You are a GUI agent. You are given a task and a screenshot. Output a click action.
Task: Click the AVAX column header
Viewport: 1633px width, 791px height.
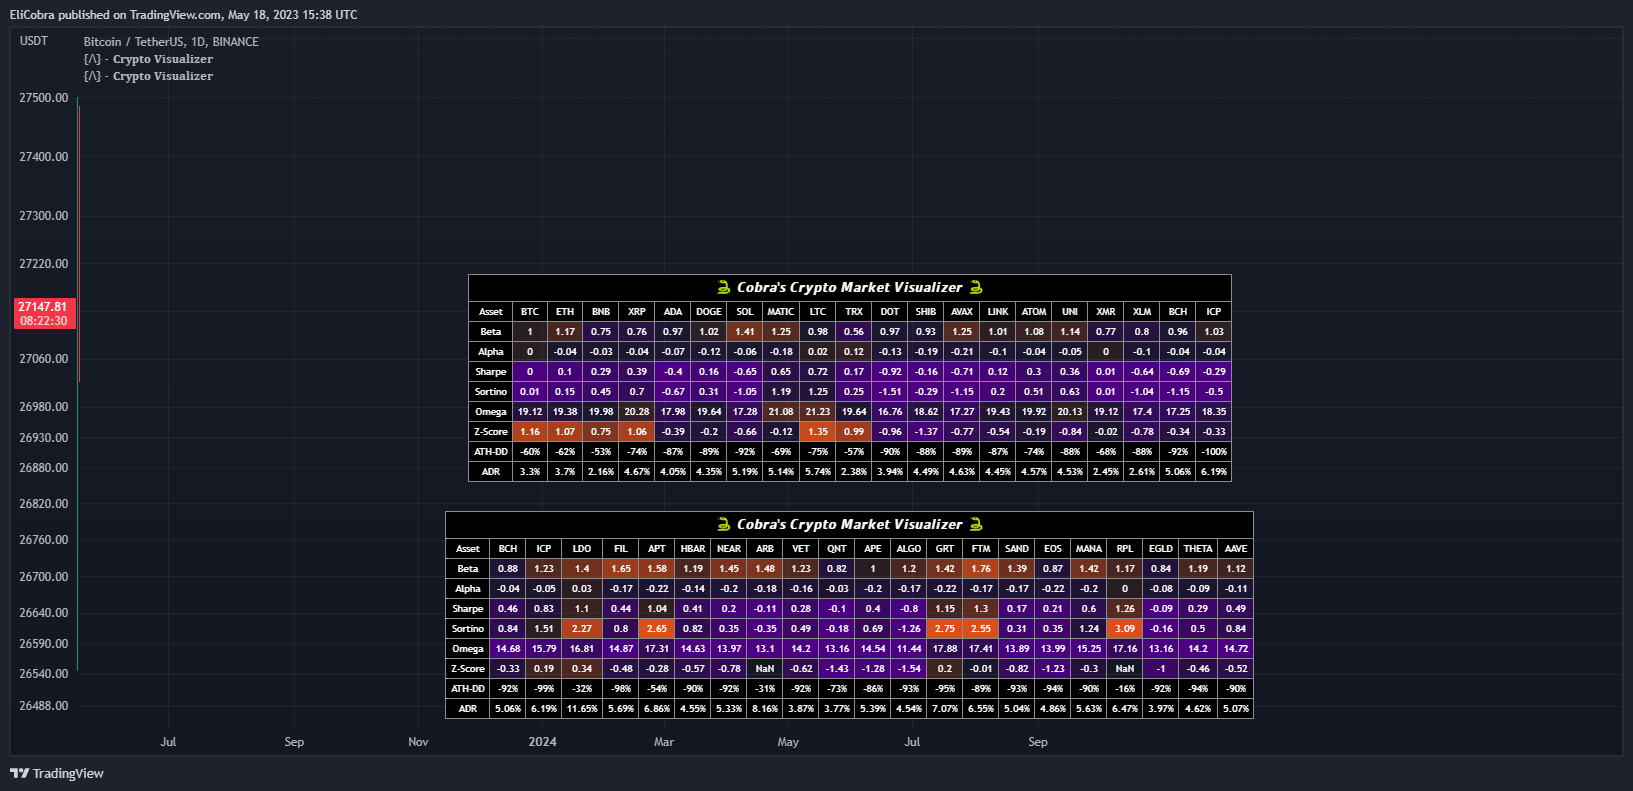pyautogui.click(x=962, y=312)
